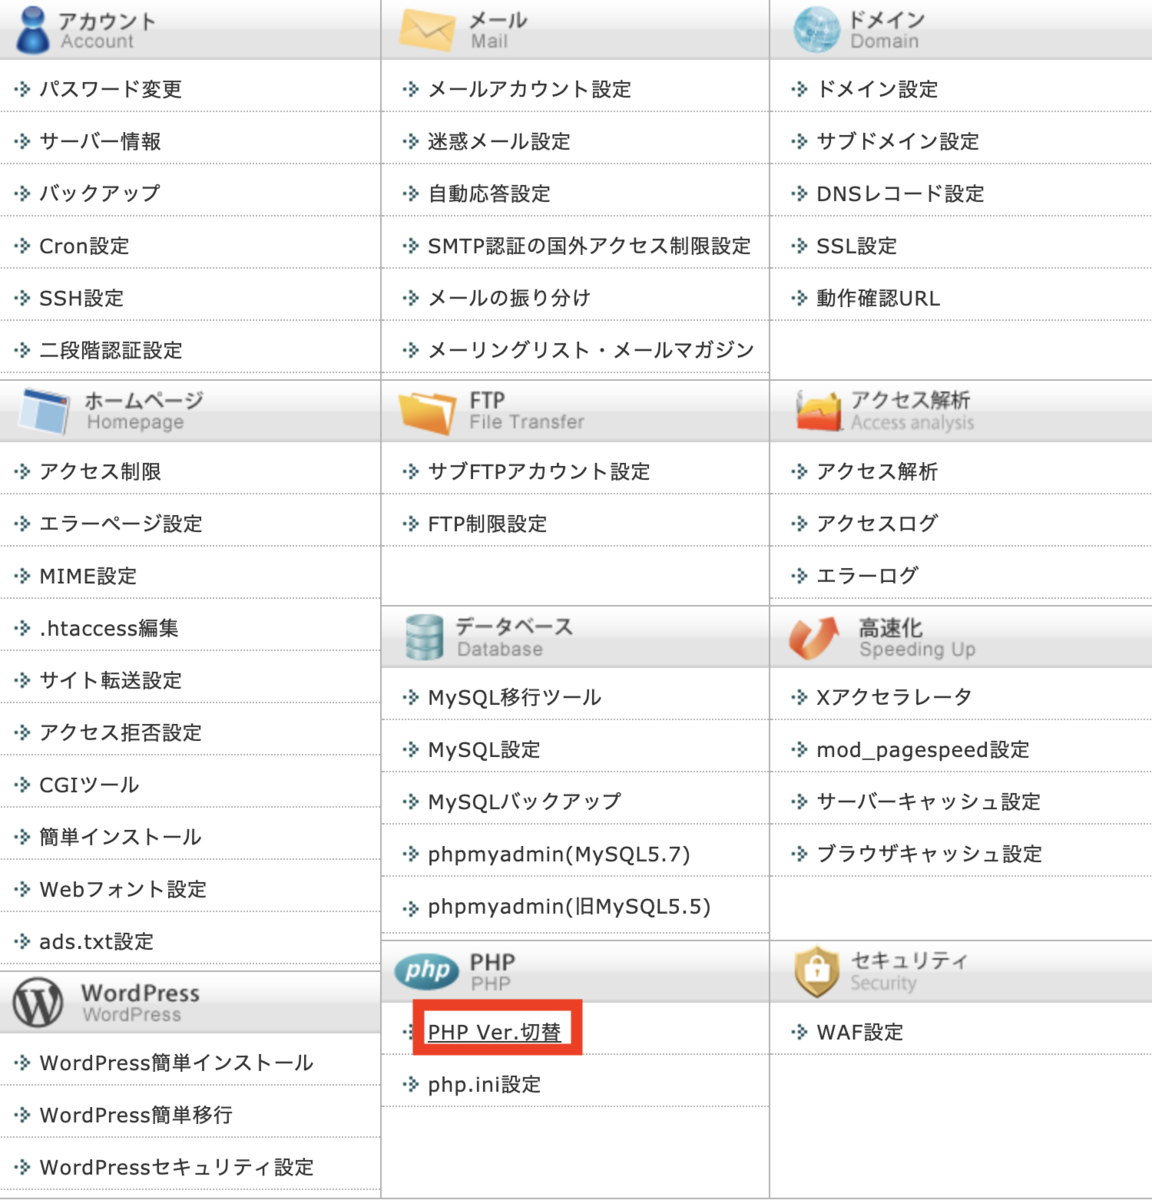Open Cron設定 link

tap(84, 246)
